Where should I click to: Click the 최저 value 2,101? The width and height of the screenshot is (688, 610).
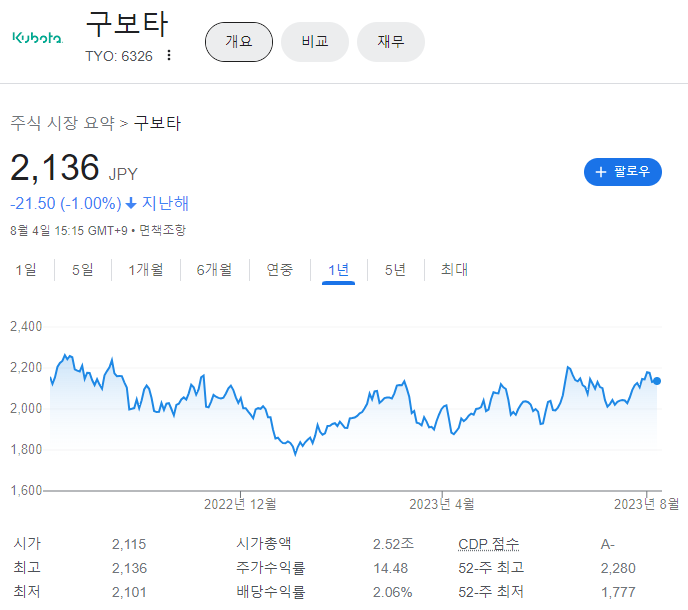coord(129,592)
